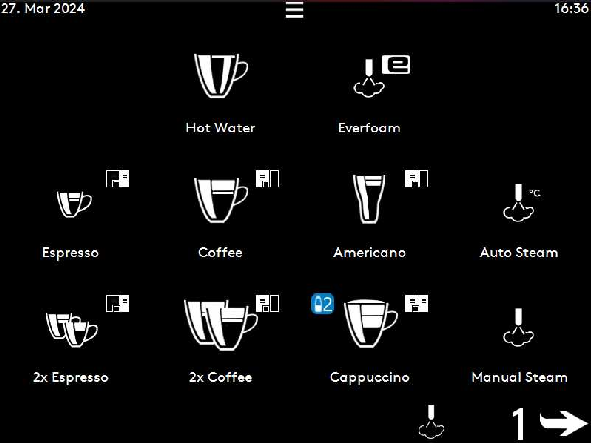Tap the date 27. Mar 2024
591x443 pixels.
click(43, 8)
